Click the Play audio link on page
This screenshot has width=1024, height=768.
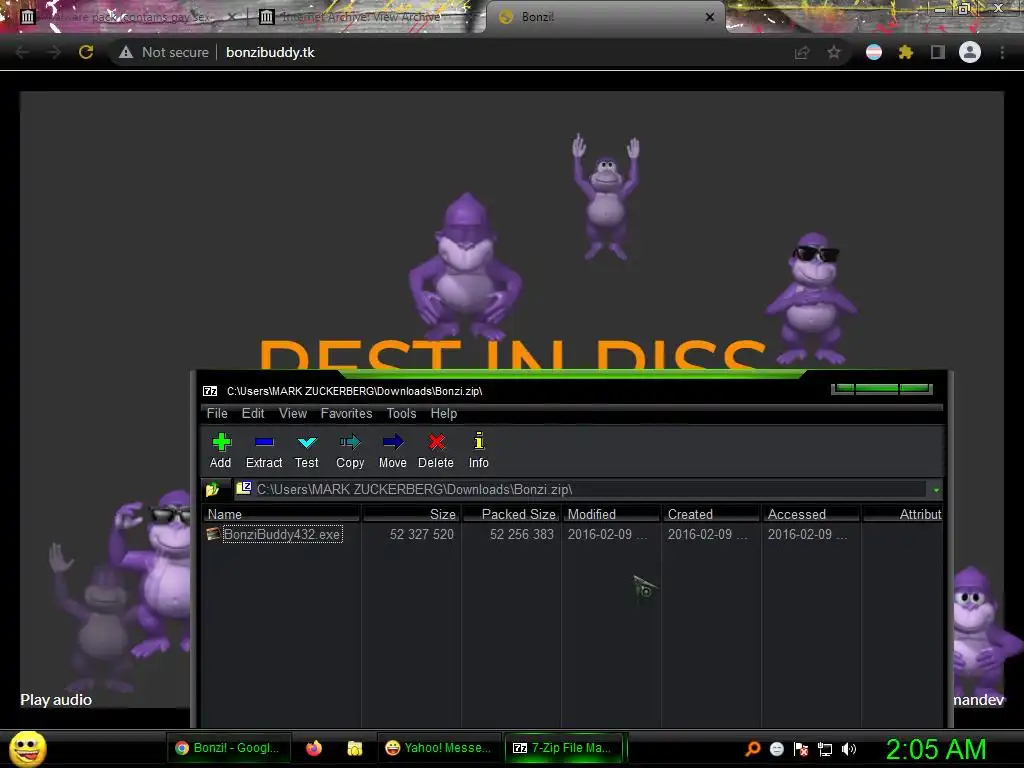56,700
